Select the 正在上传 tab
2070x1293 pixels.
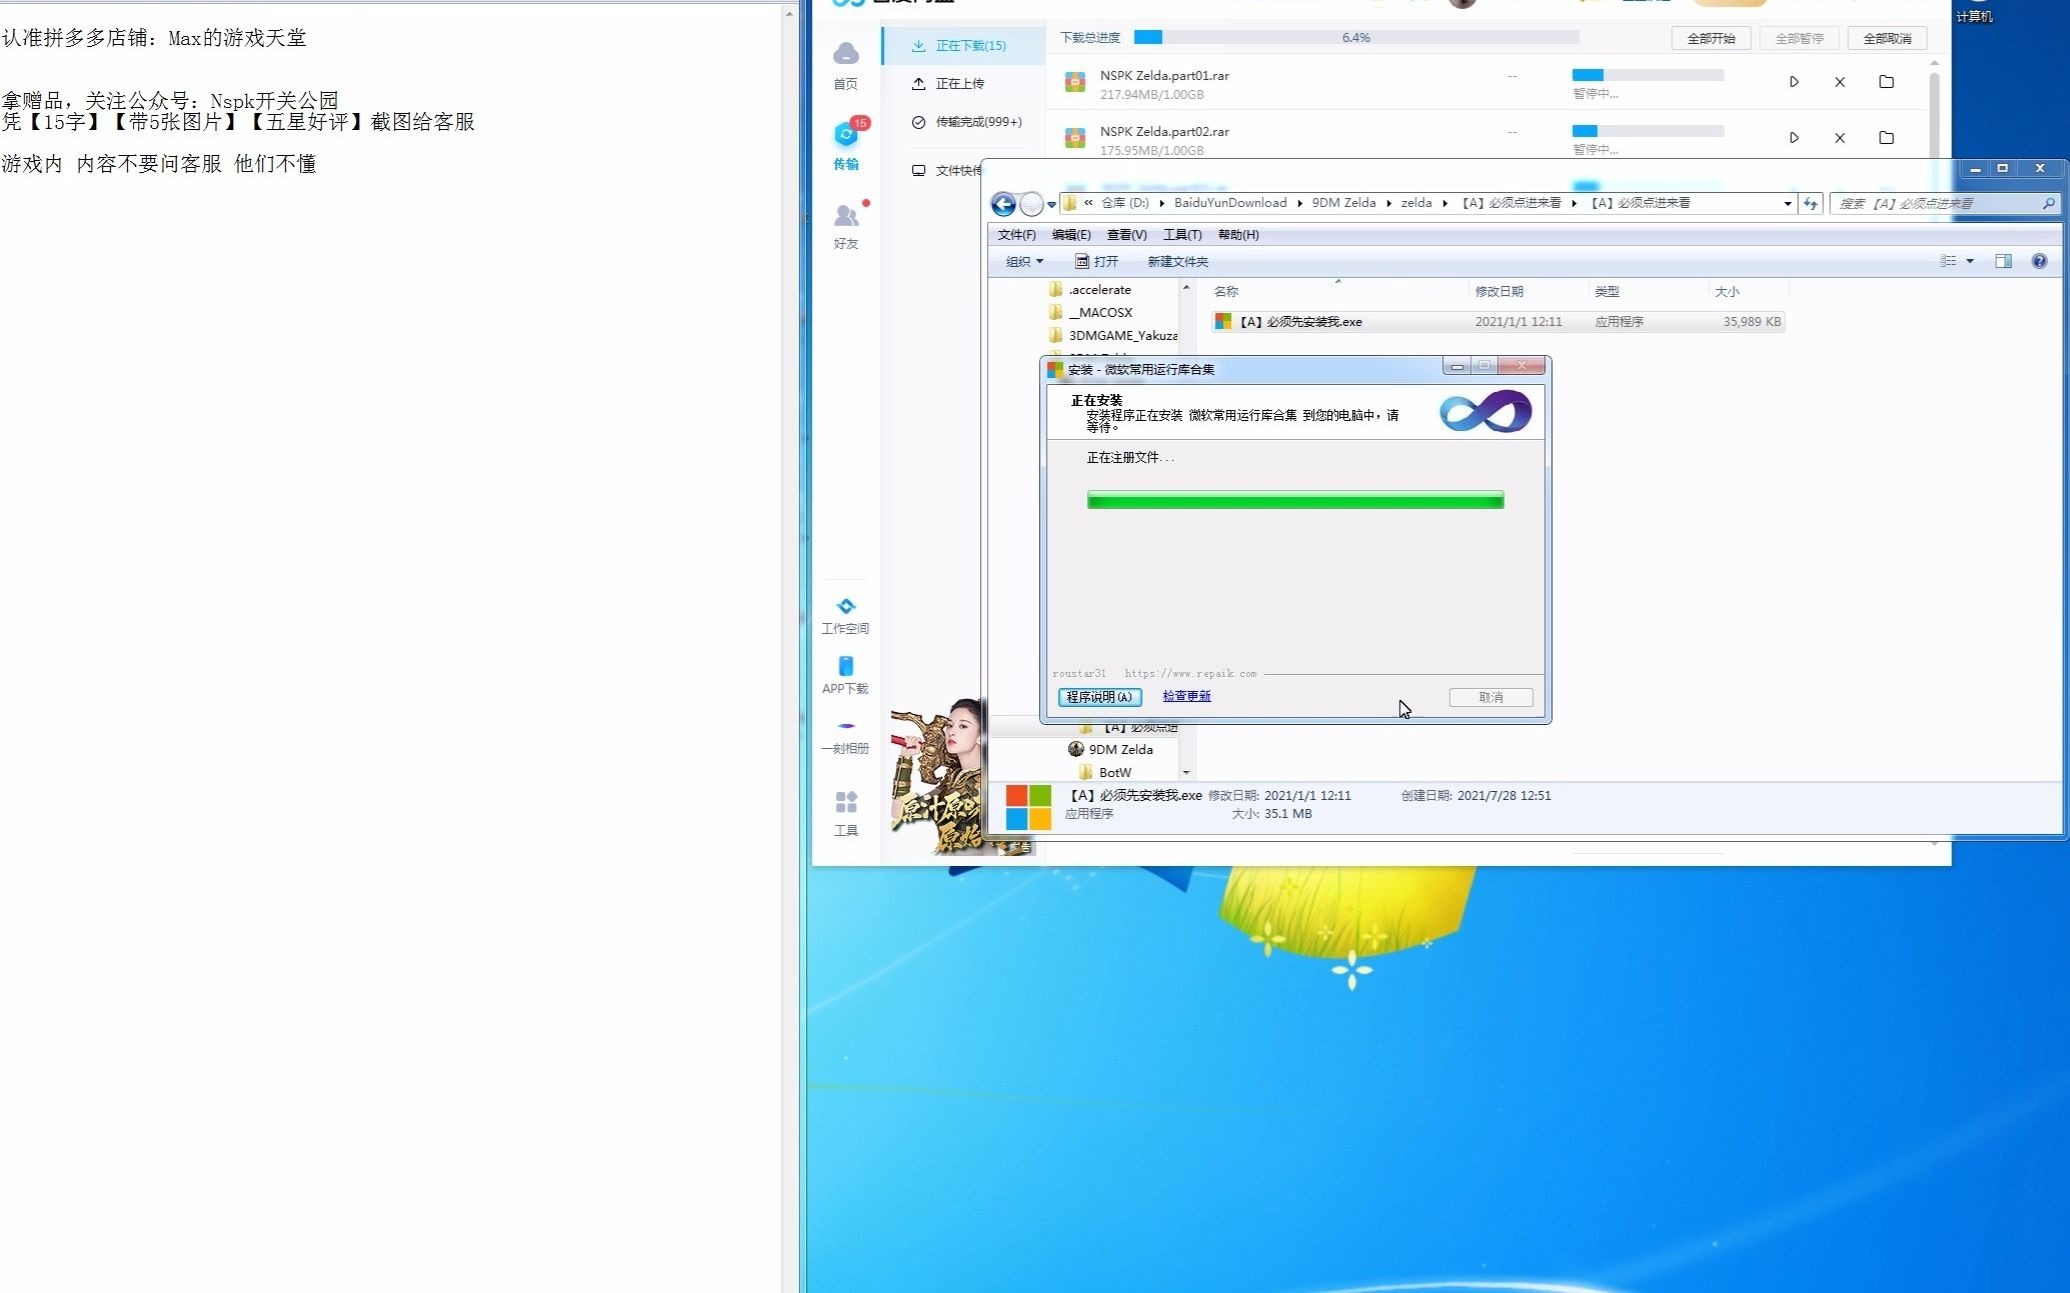click(x=948, y=84)
